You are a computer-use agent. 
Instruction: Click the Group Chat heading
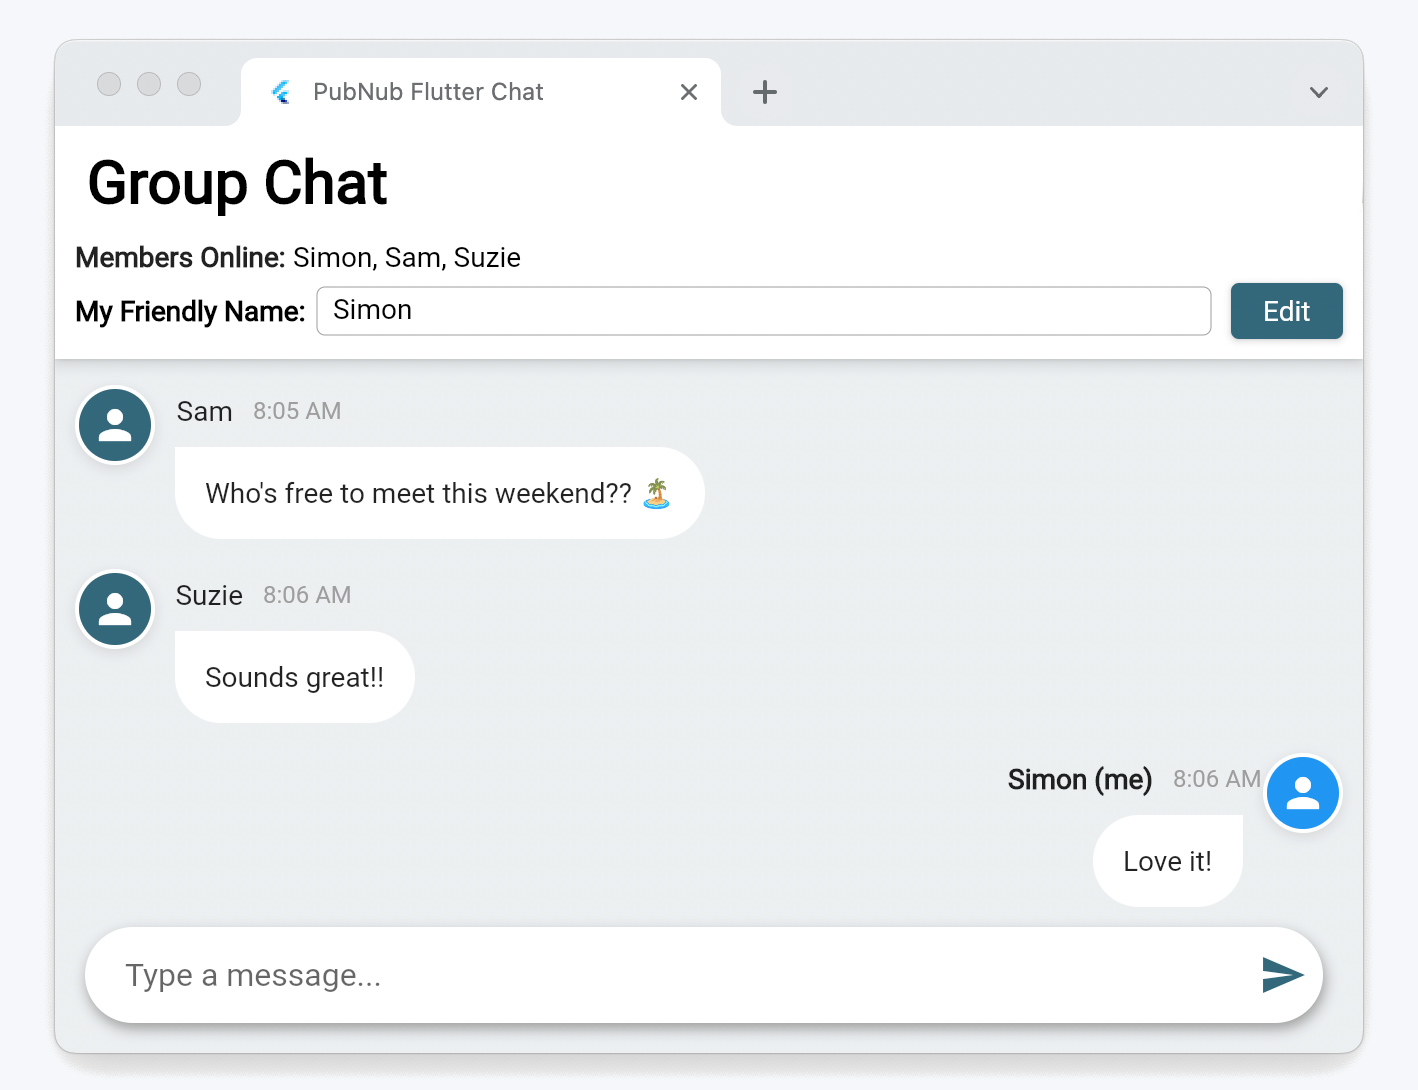238,184
